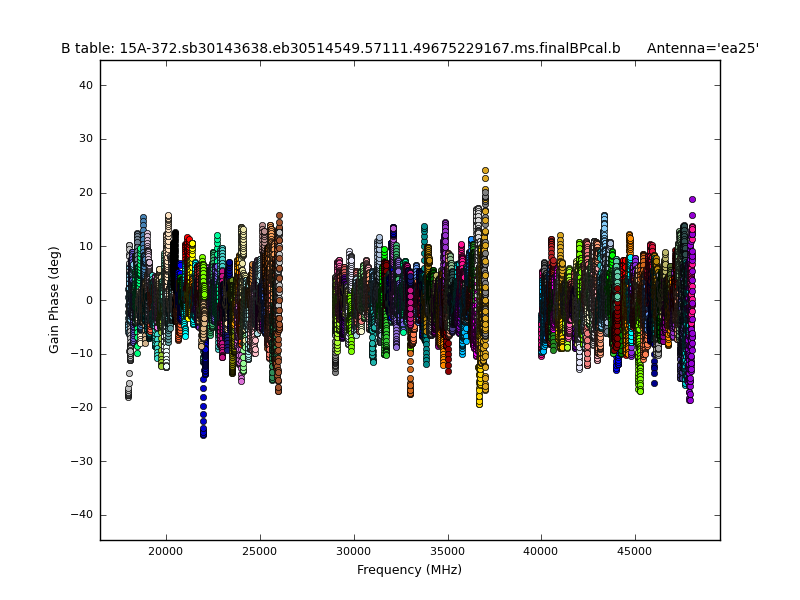Click the top purple data point near 48000 MHz

692,199
